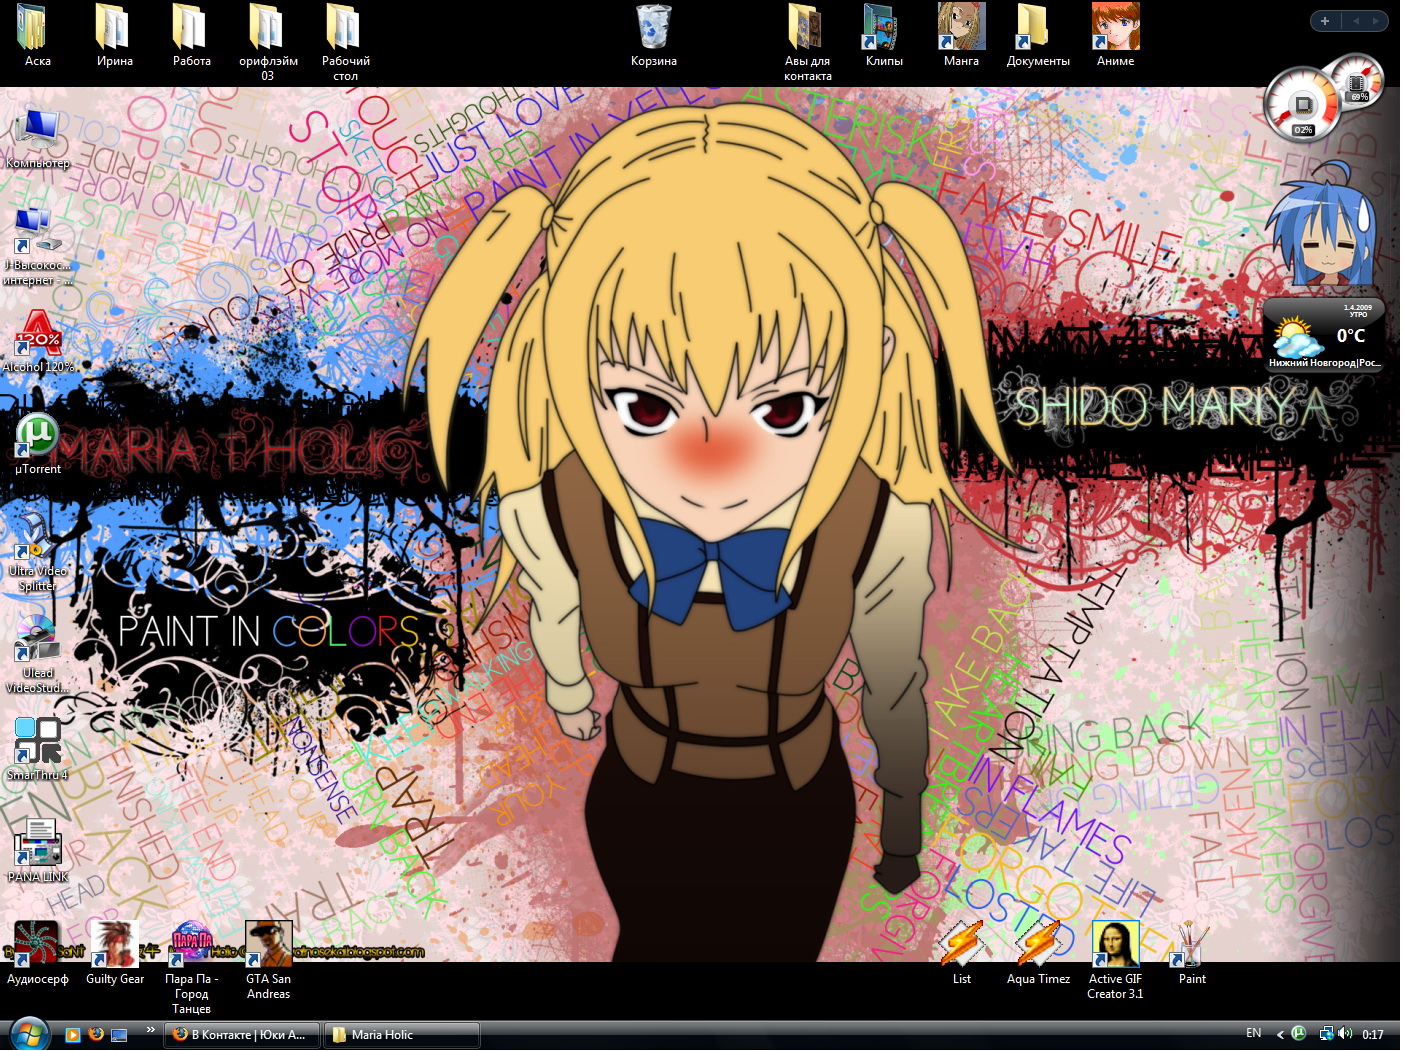Go to the previous sidebar gadget page
Viewport: 1403px width, 1051px height.
pyautogui.click(x=1356, y=21)
